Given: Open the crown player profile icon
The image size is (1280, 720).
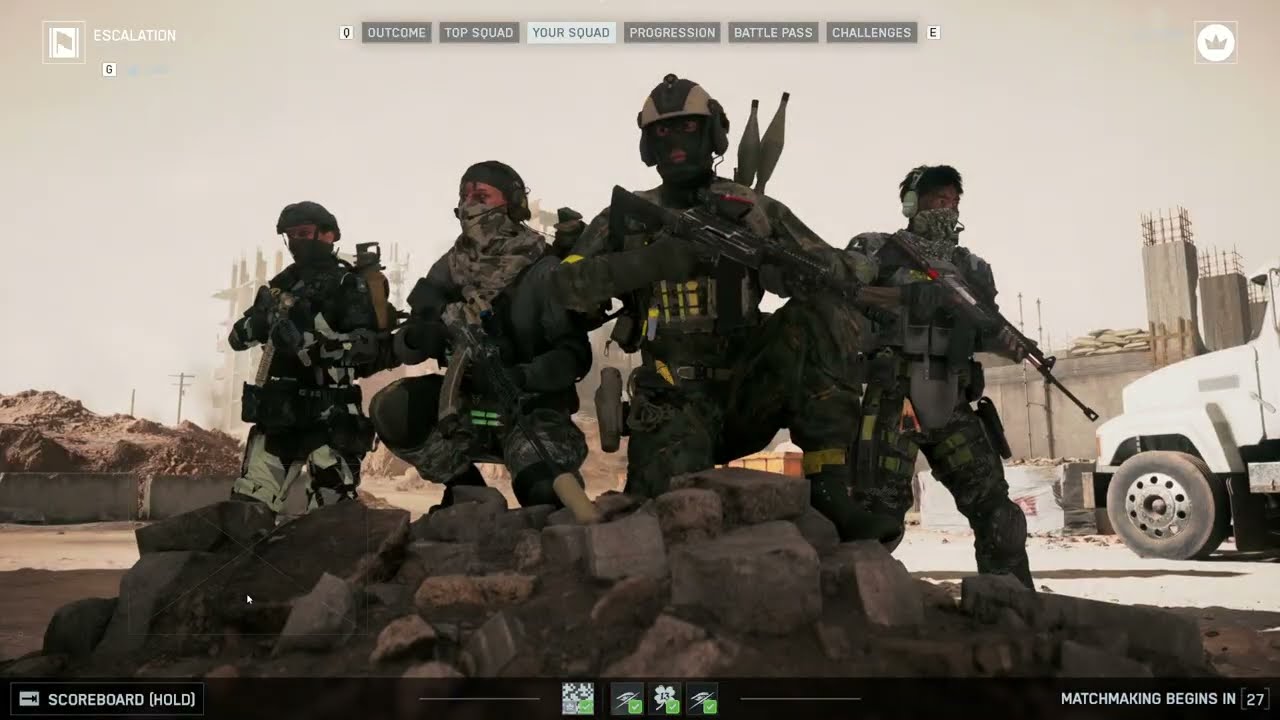Looking at the screenshot, I should coord(1216,43).
